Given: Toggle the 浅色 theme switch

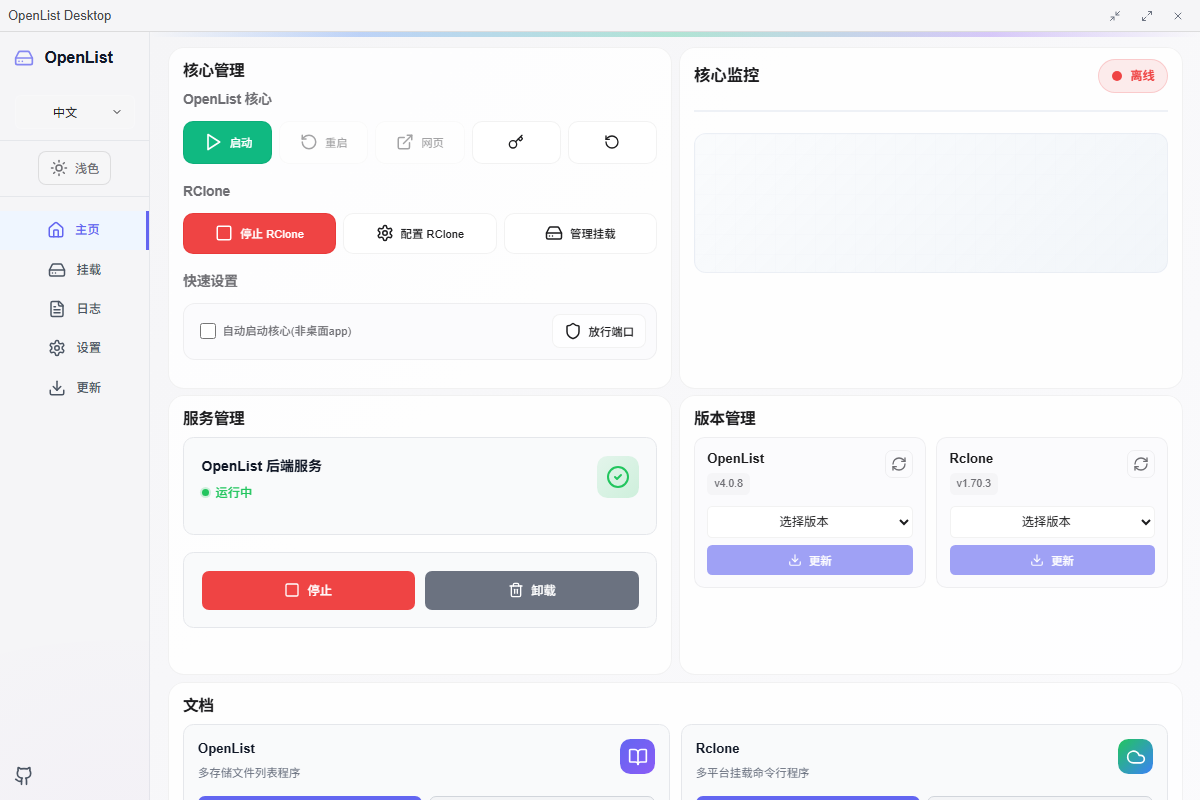Looking at the screenshot, I should click(74, 168).
